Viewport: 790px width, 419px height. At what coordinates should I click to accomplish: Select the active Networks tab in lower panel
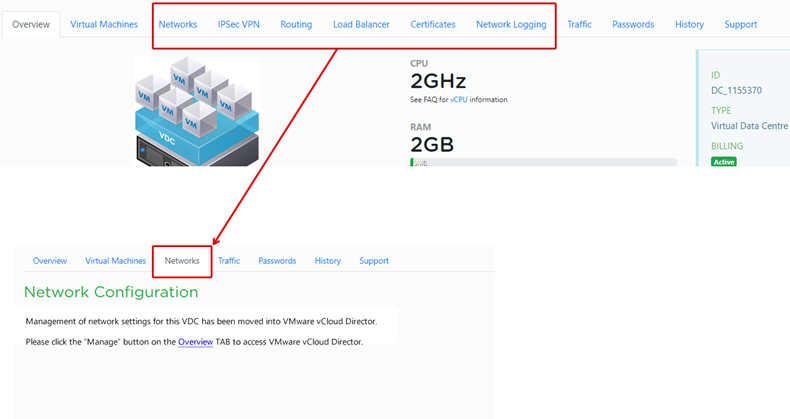(x=182, y=261)
